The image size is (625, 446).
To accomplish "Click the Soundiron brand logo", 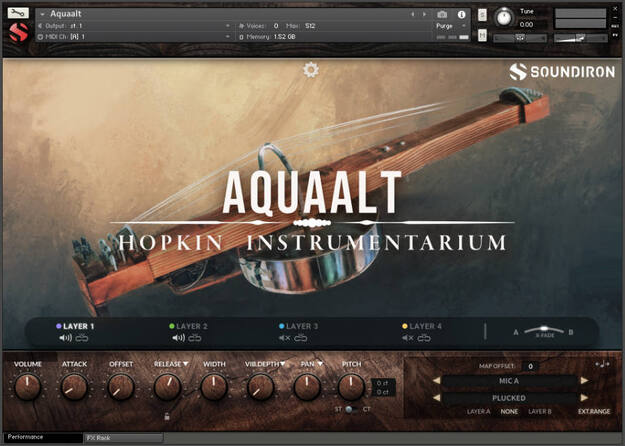I will click(x=562, y=72).
